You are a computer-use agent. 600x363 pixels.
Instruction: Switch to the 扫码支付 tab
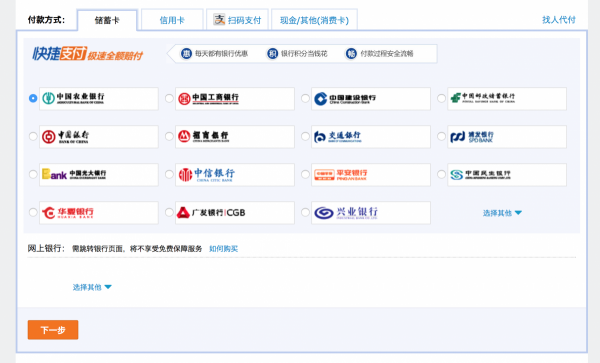pos(237,20)
